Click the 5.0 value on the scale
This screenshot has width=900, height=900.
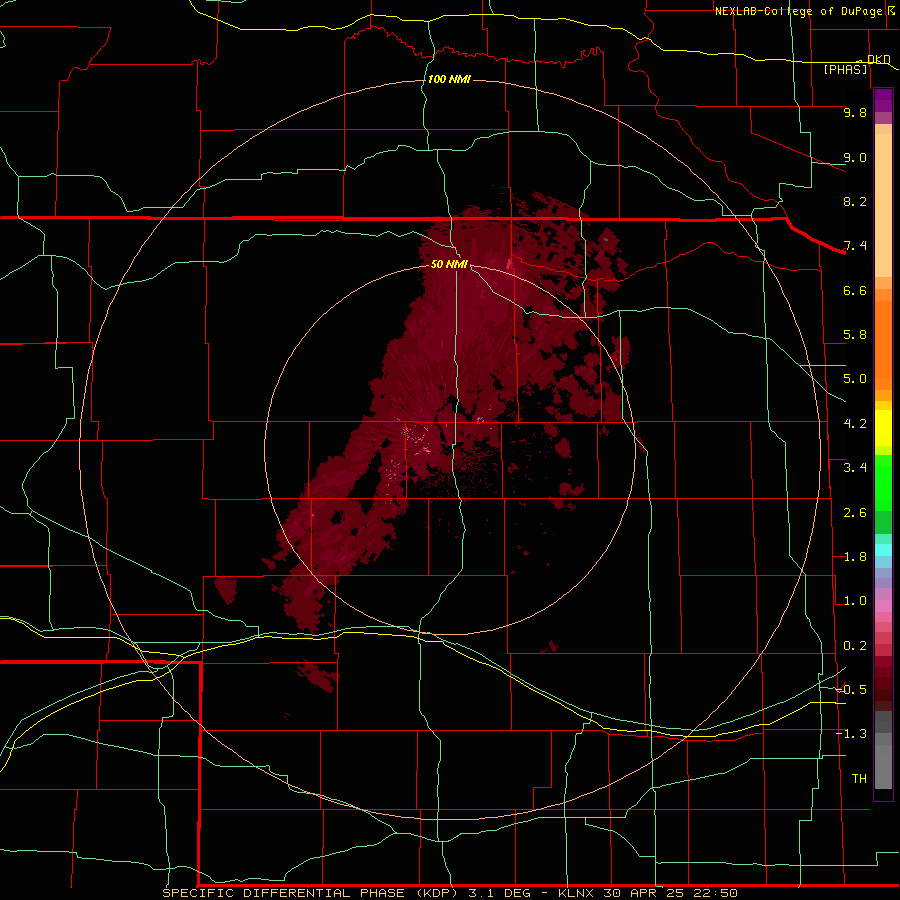point(855,379)
